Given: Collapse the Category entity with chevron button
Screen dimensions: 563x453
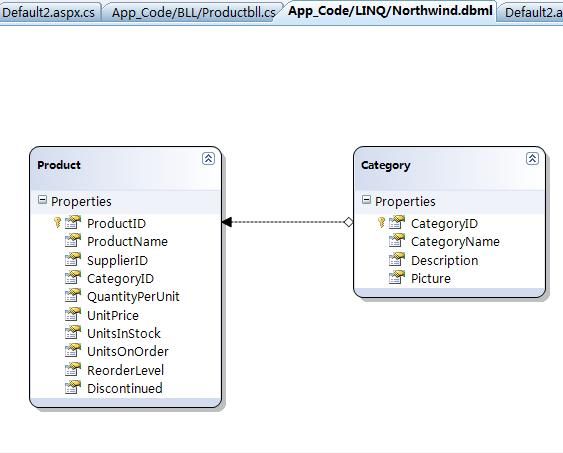Looking at the screenshot, I should 532,158.
